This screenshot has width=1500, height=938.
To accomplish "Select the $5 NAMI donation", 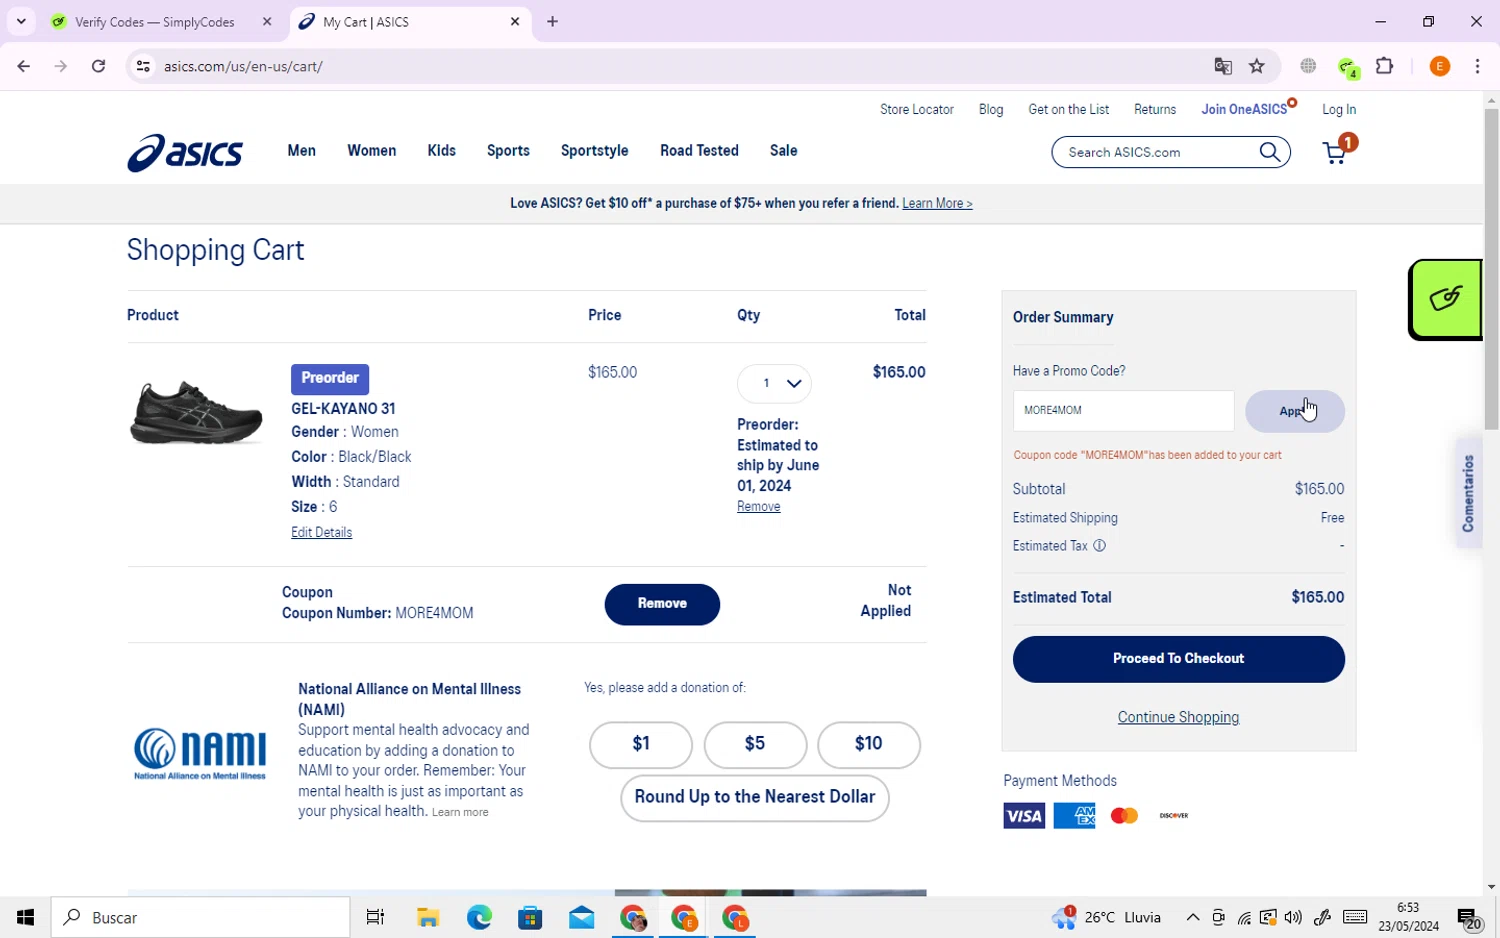I will click(x=755, y=745).
